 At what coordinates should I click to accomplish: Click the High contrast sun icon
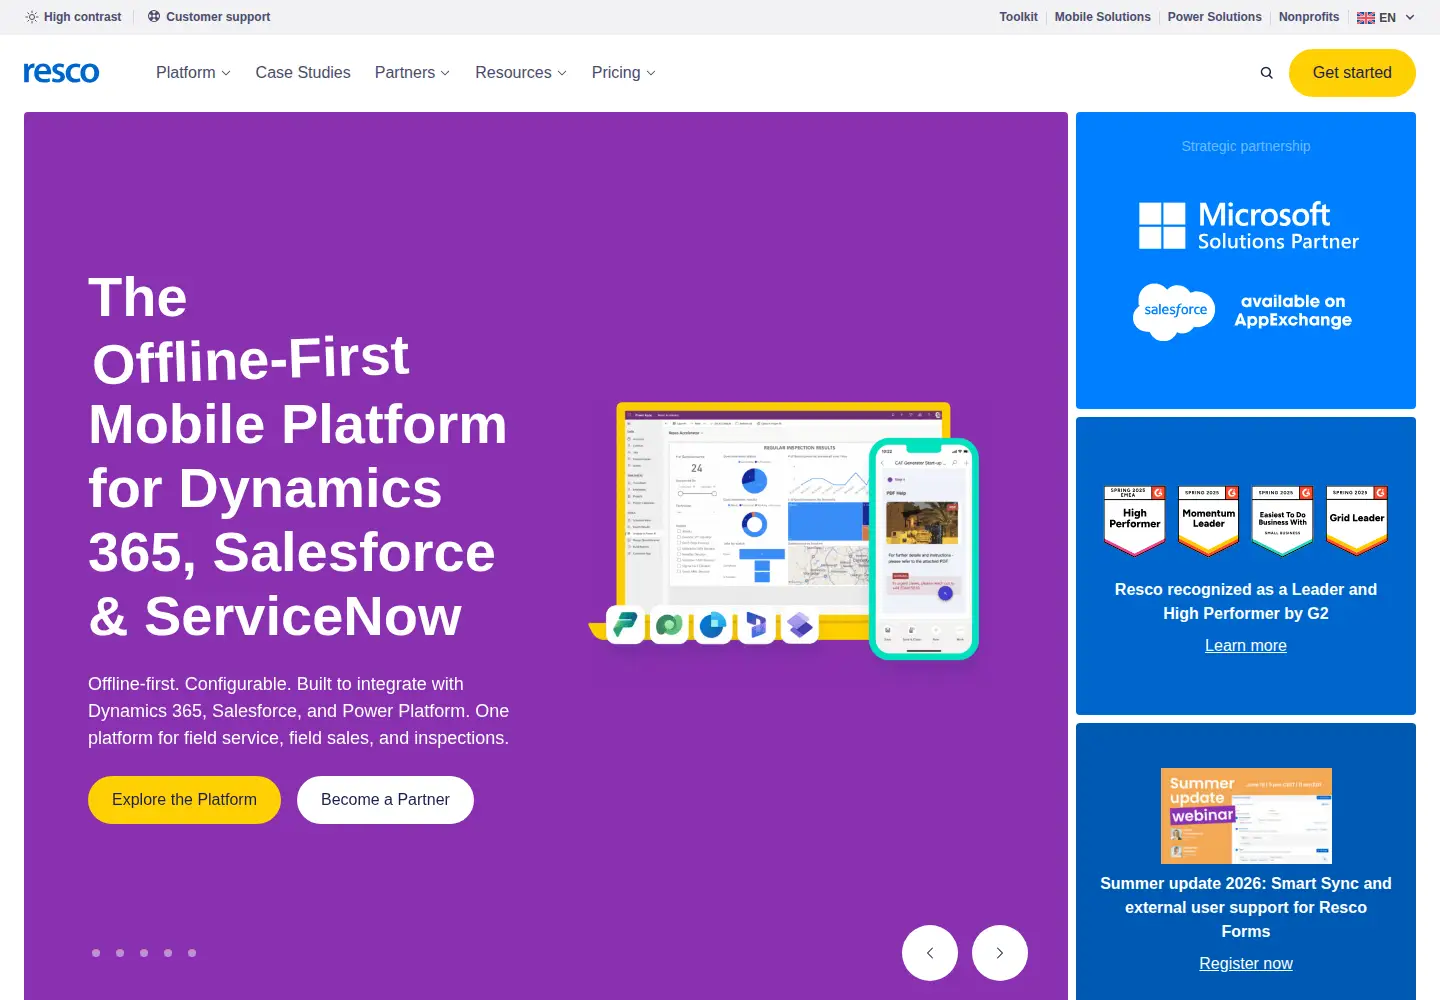click(x=32, y=17)
